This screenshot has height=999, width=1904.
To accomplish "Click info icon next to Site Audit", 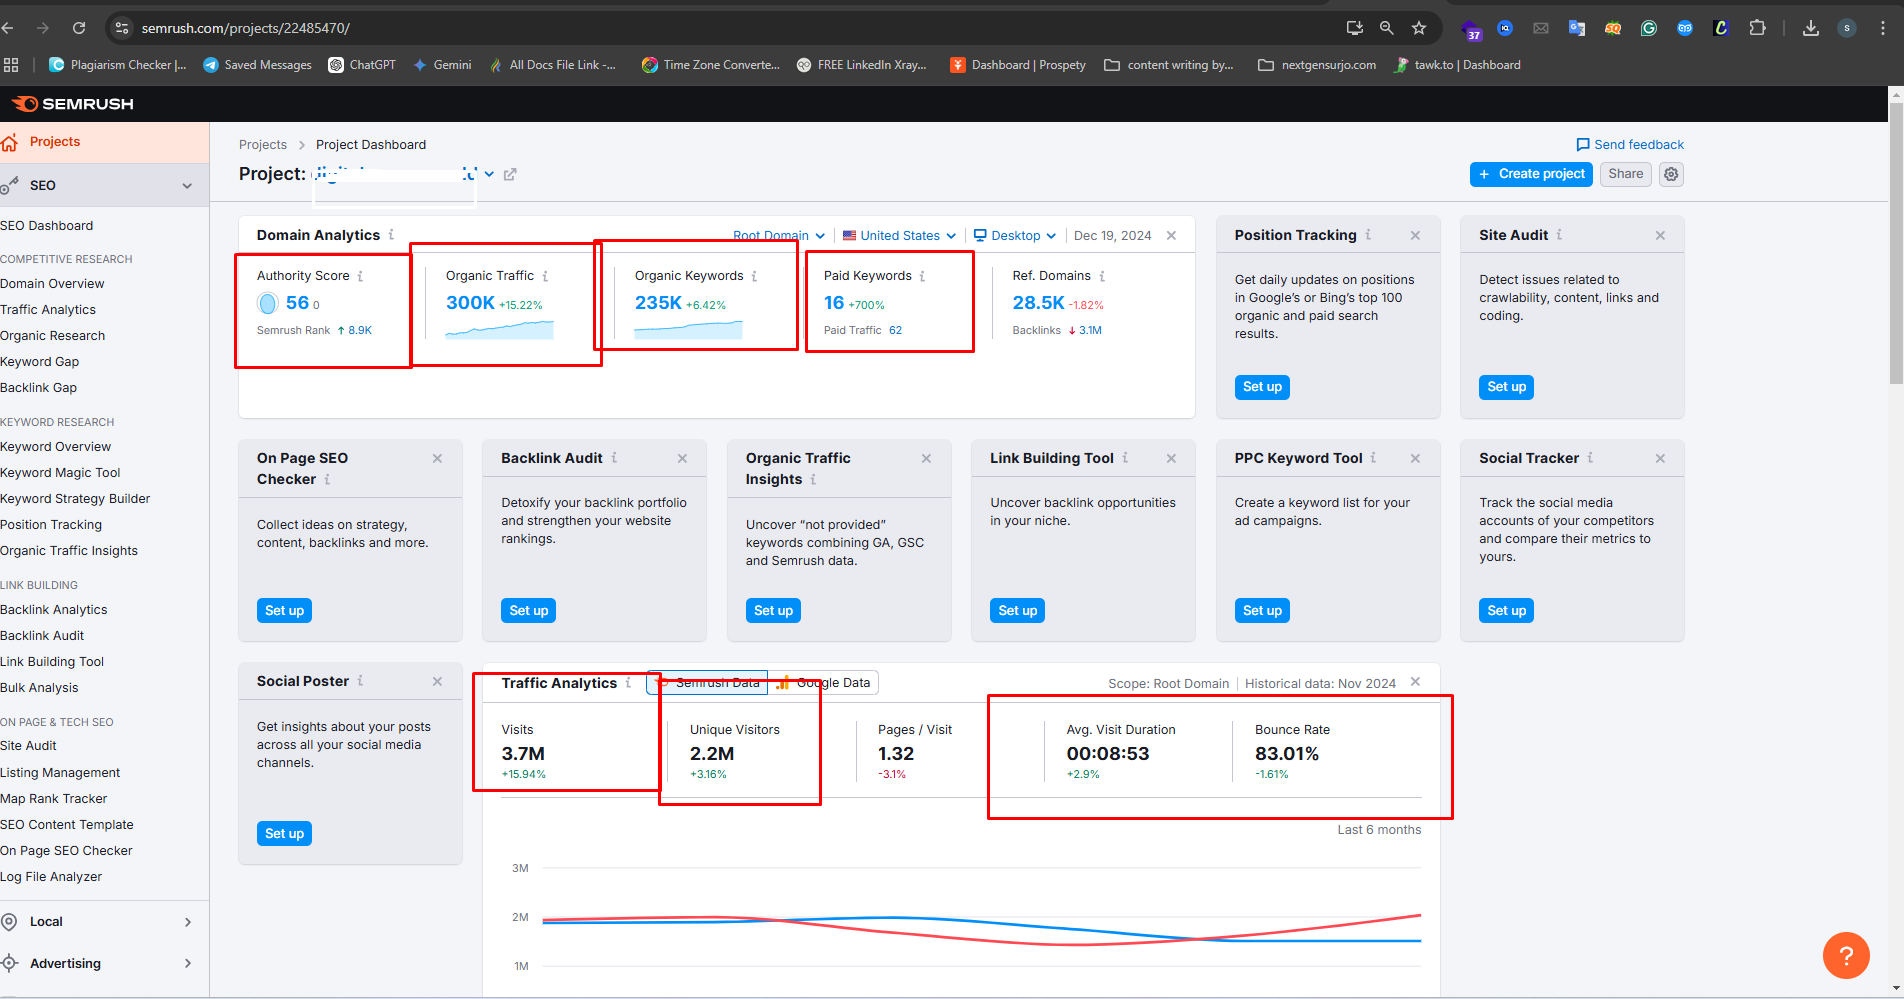I will pos(1559,235).
